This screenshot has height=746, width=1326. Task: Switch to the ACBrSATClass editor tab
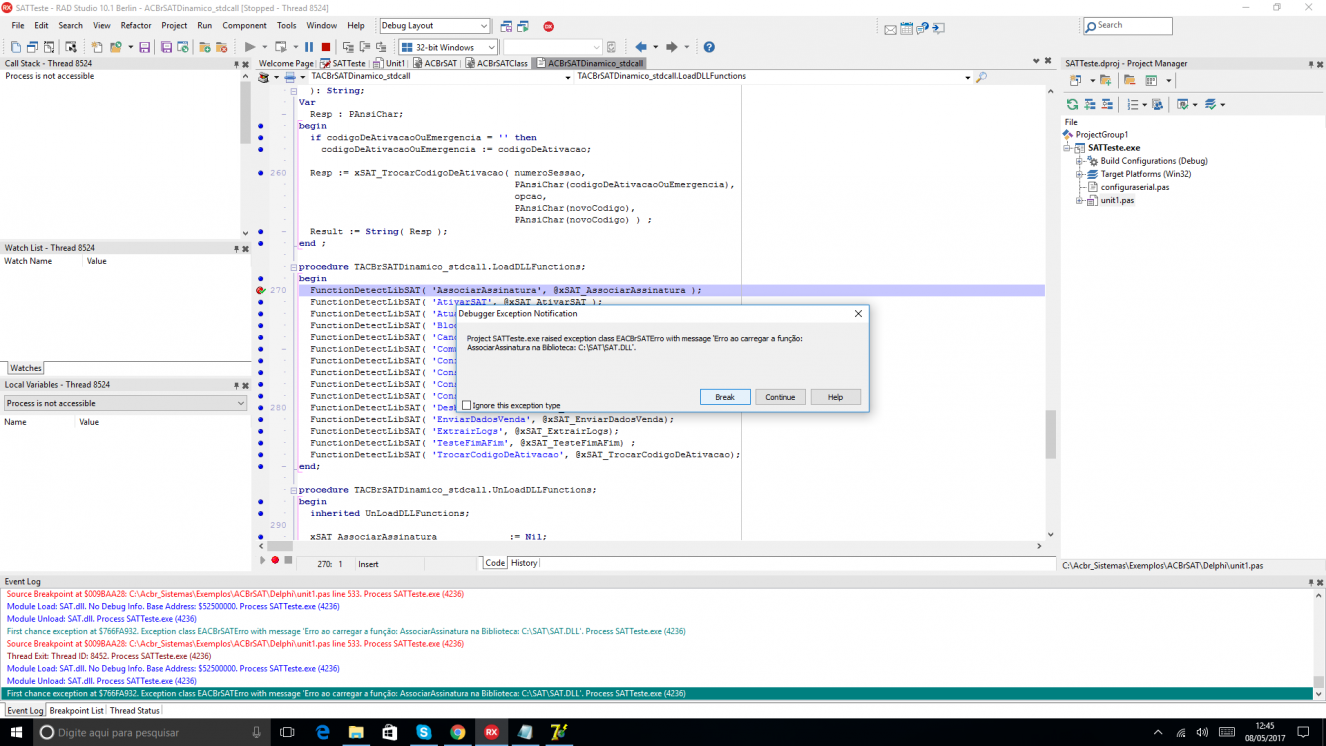[x=496, y=63]
